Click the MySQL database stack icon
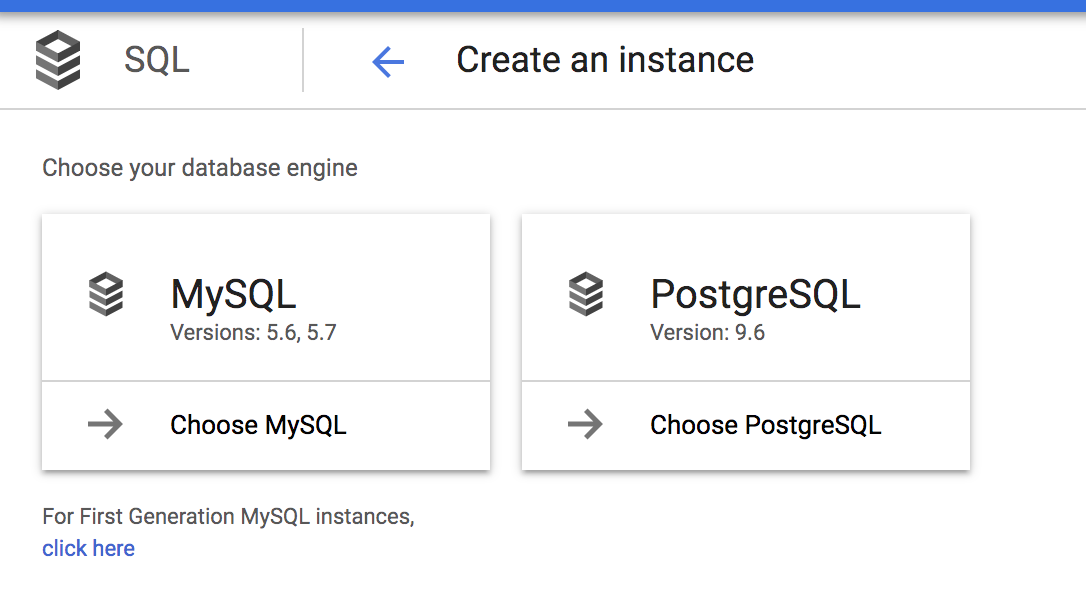Image resolution: width=1086 pixels, height=596 pixels. (x=106, y=294)
